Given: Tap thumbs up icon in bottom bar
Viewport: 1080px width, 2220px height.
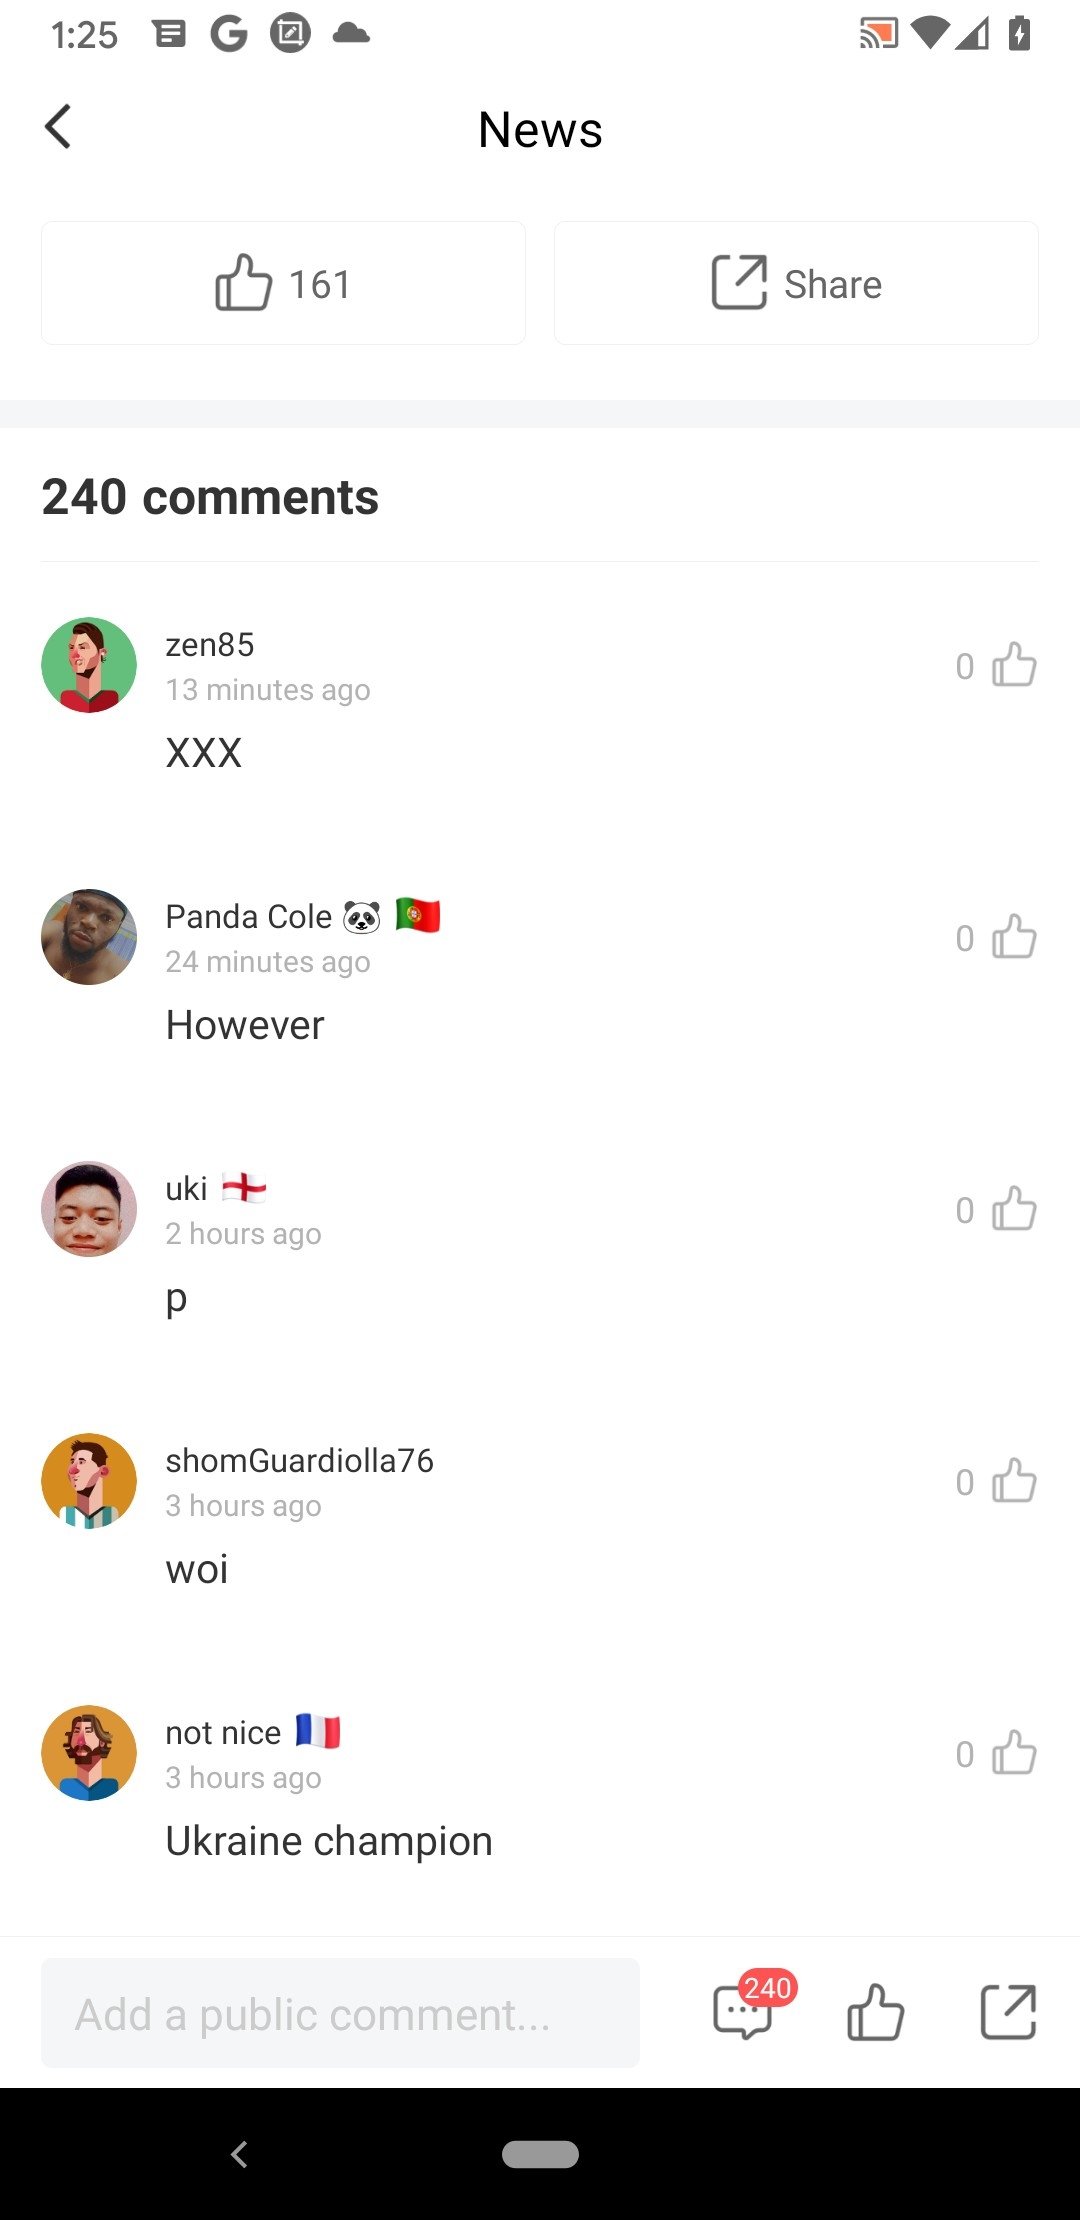Looking at the screenshot, I should tap(875, 2012).
